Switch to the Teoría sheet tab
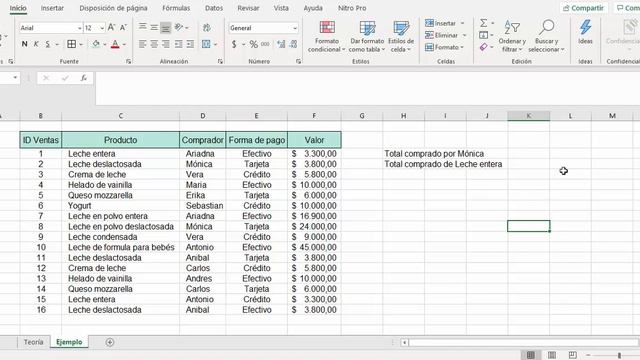The image size is (640, 360). 33,342
